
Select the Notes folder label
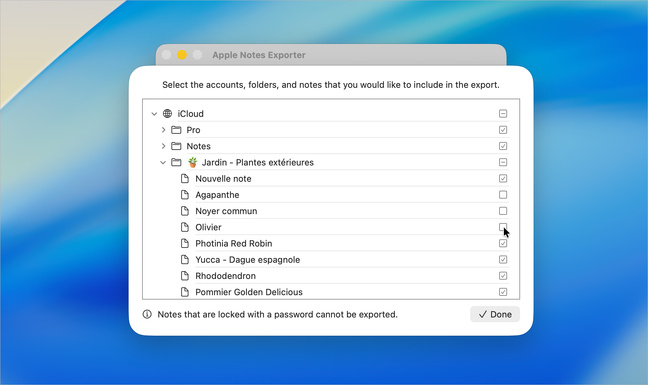[x=198, y=146]
